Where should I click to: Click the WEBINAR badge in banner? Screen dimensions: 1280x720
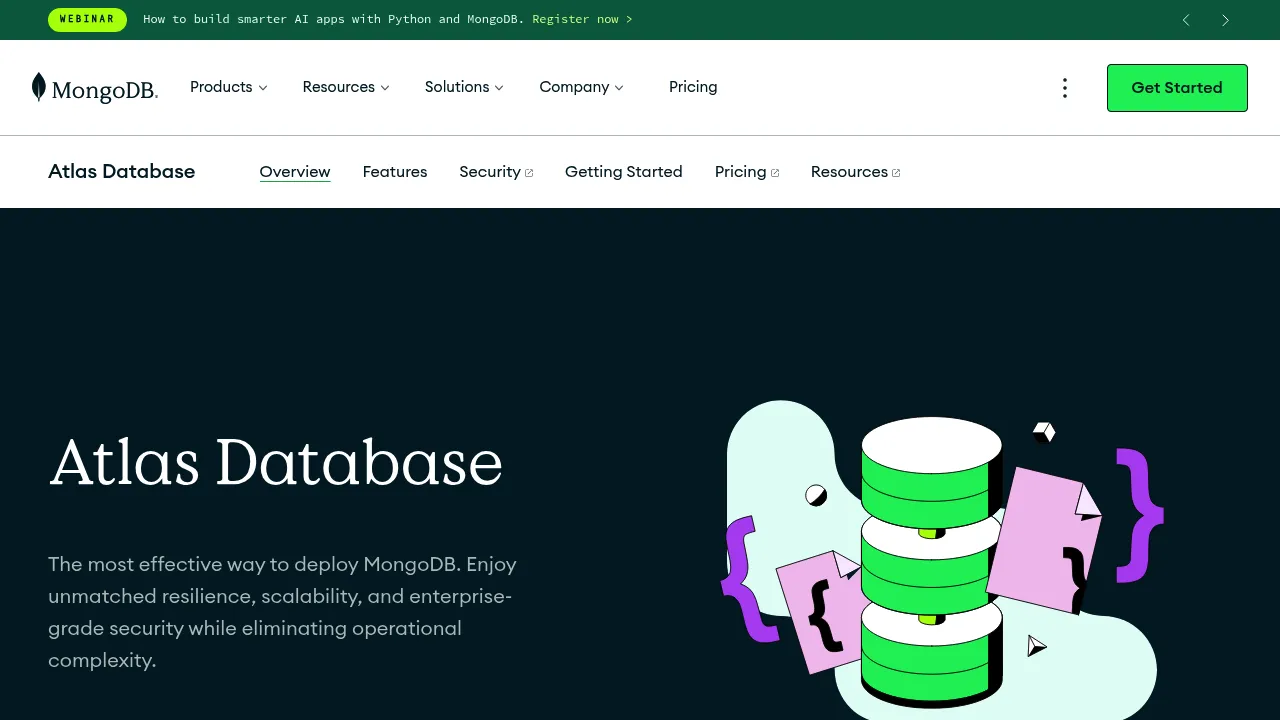pos(87,19)
